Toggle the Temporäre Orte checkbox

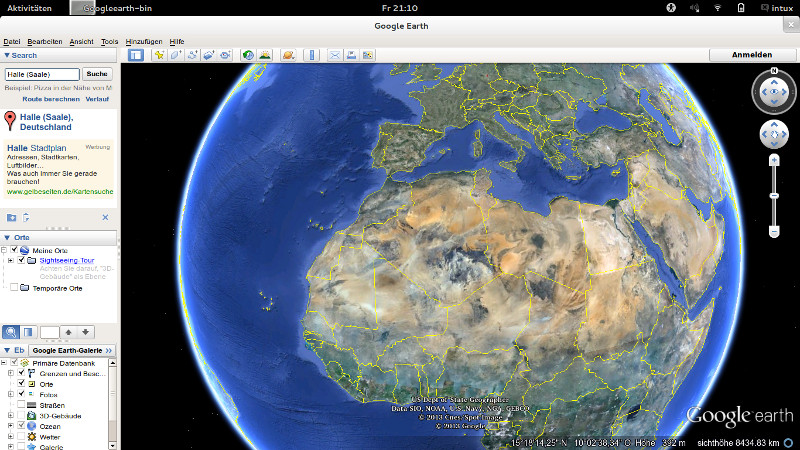pos(14,288)
